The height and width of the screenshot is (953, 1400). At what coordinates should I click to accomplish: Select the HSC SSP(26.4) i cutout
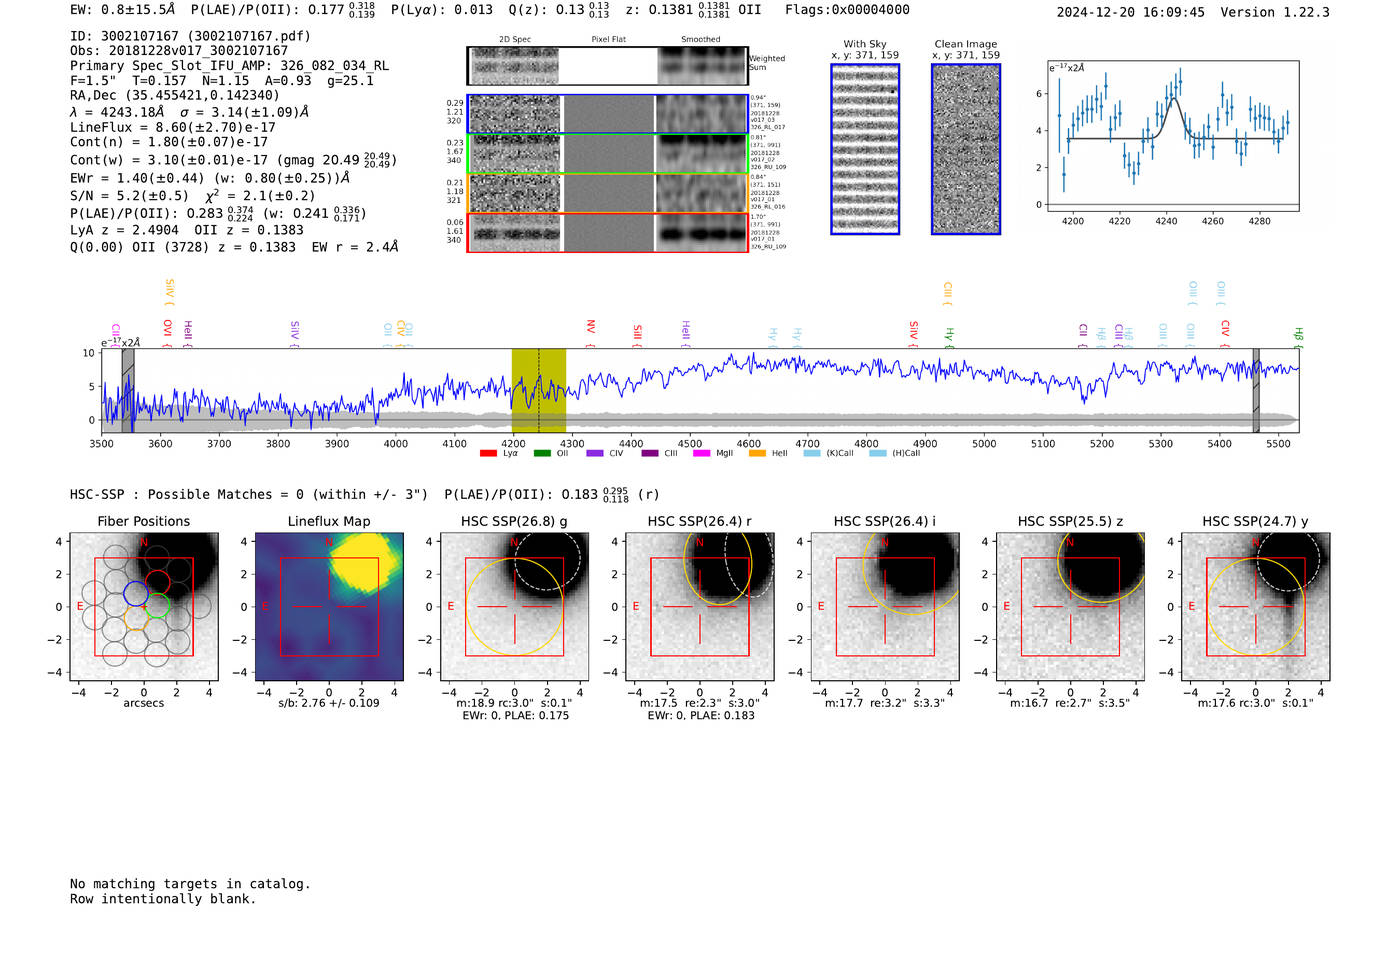pyautogui.click(x=885, y=607)
